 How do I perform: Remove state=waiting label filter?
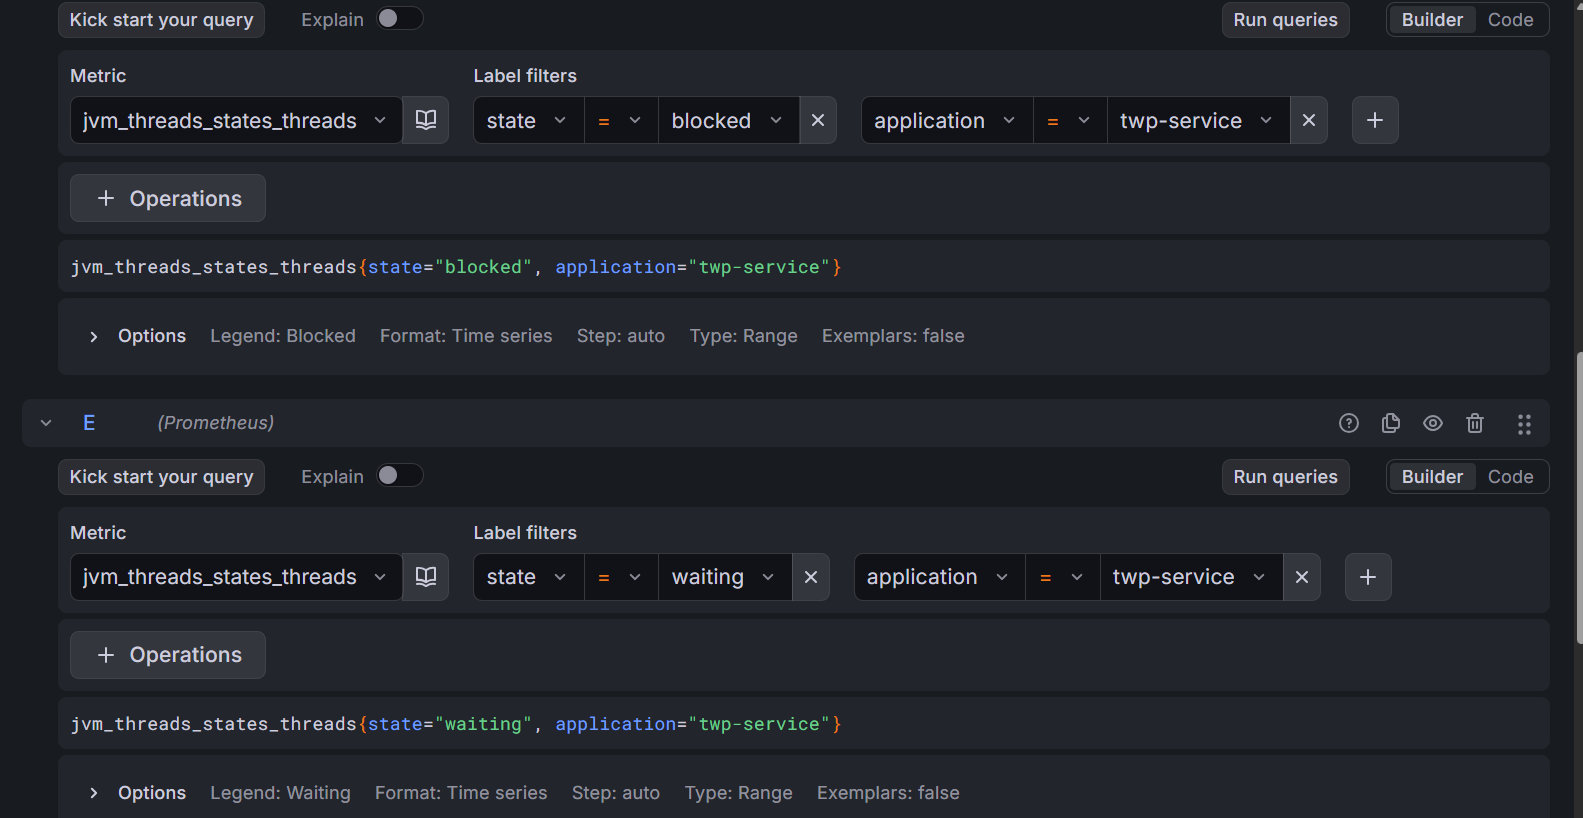click(x=811, y=577)
